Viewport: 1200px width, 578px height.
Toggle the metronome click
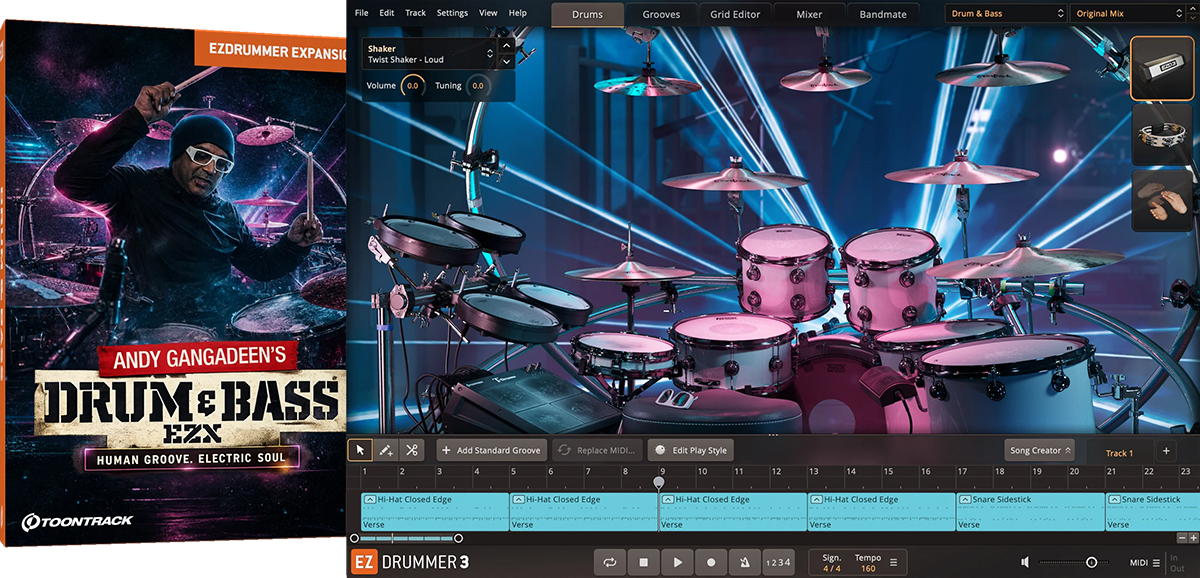click(x=744, y=563)
